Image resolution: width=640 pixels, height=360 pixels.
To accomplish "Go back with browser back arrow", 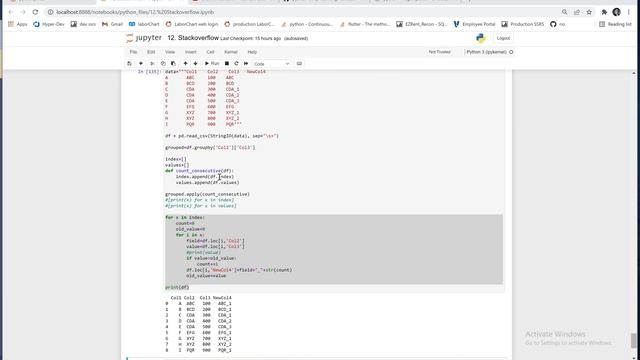I will click(x=11, y=12).
